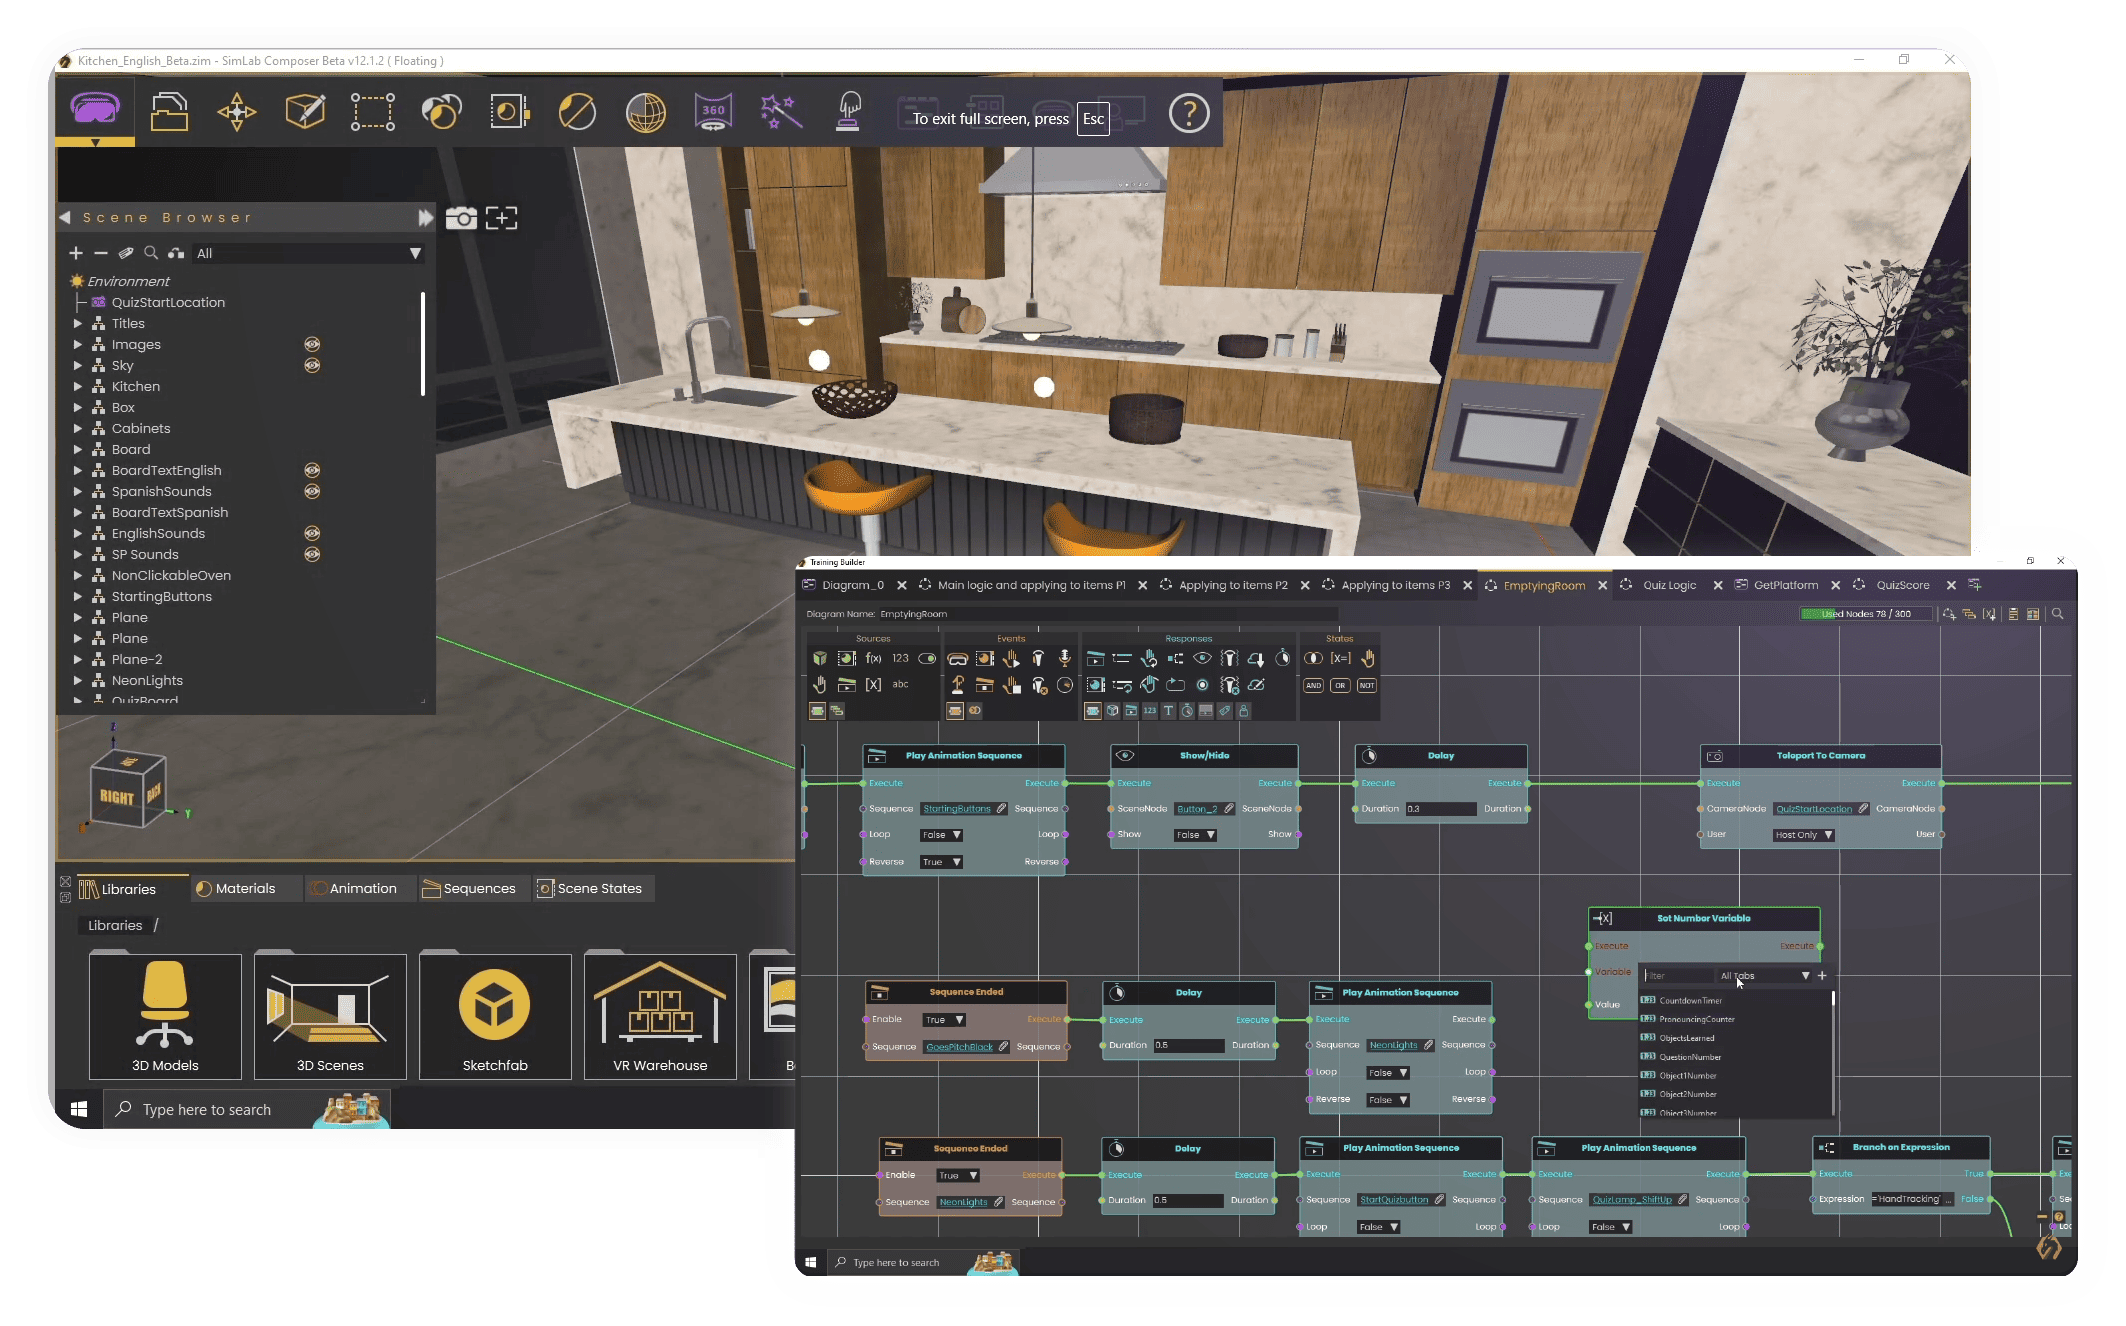
Task: Click the camera capture icon beside Scene Browser
Action: tap(461, 218)
